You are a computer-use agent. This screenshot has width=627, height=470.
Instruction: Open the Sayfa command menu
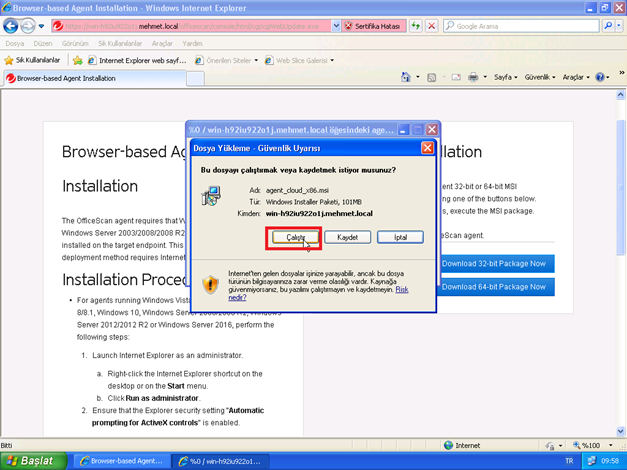tap(505, 77)
